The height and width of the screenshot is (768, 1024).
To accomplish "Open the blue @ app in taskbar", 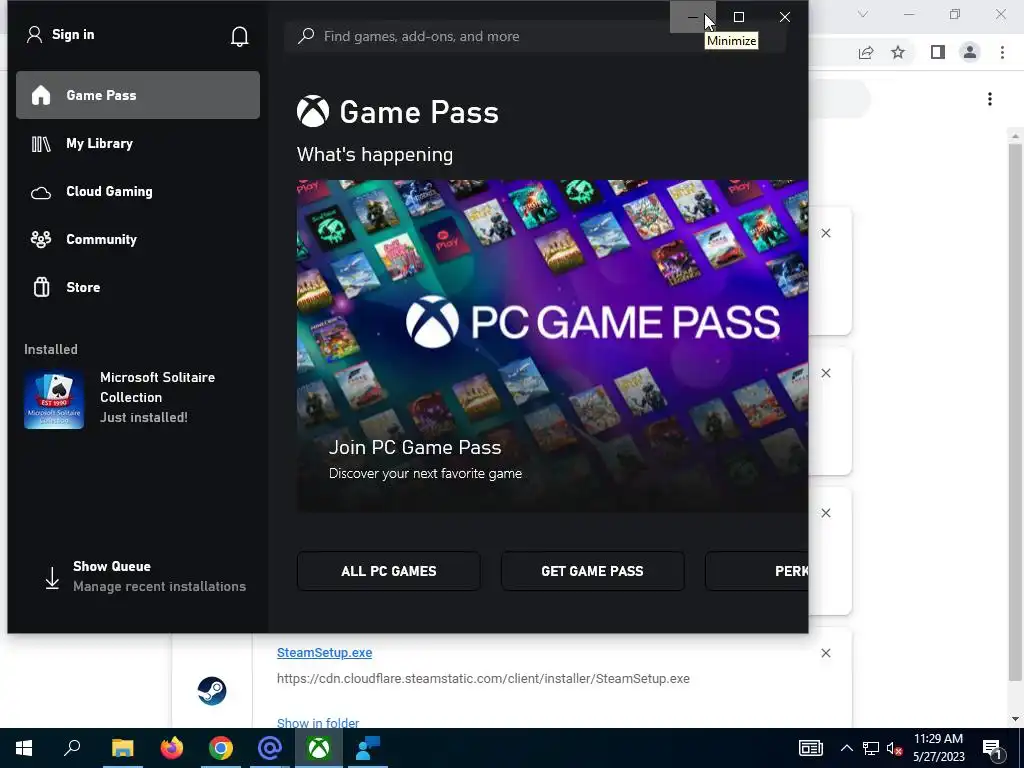I will [270, 748].
